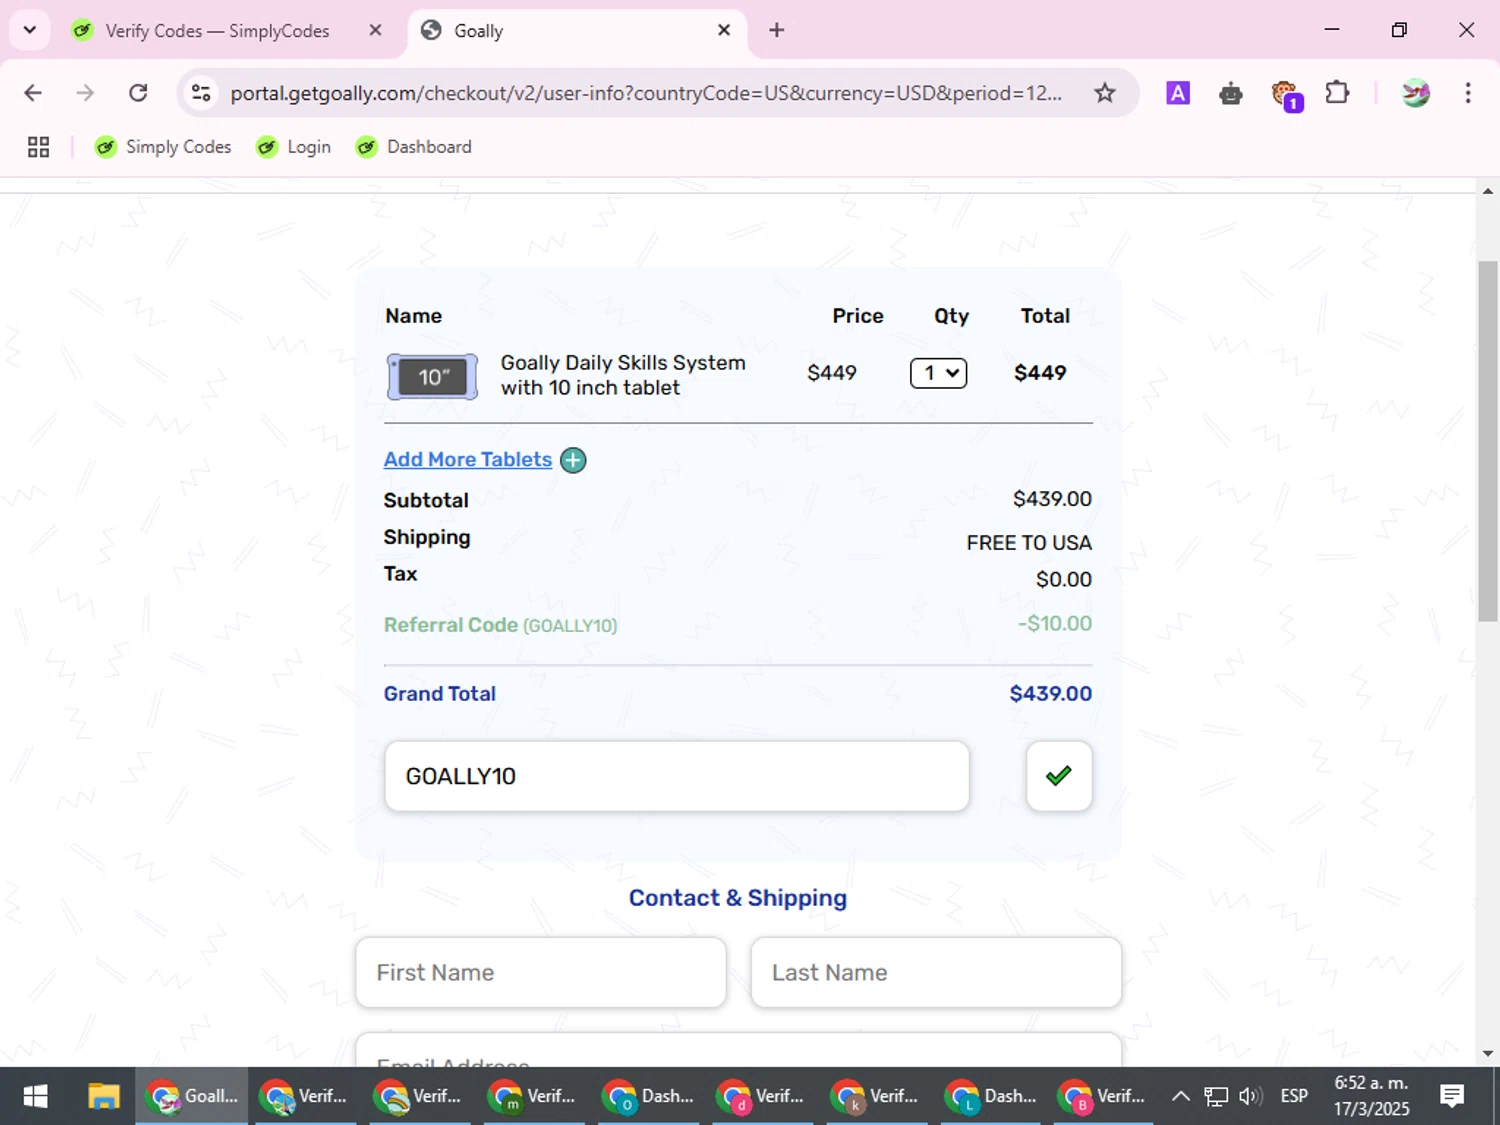The height and width of the screenshot is (1125, 1500).
Task: Open the Dashboard bookmark
Action: 414,147
